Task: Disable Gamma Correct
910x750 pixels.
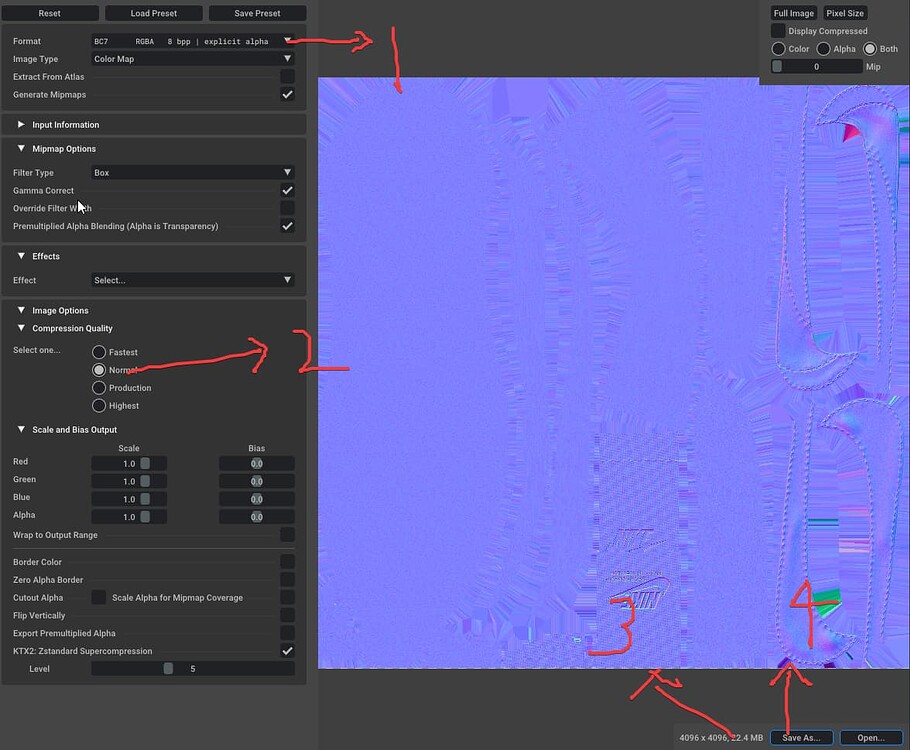Action: click(288, 190)
